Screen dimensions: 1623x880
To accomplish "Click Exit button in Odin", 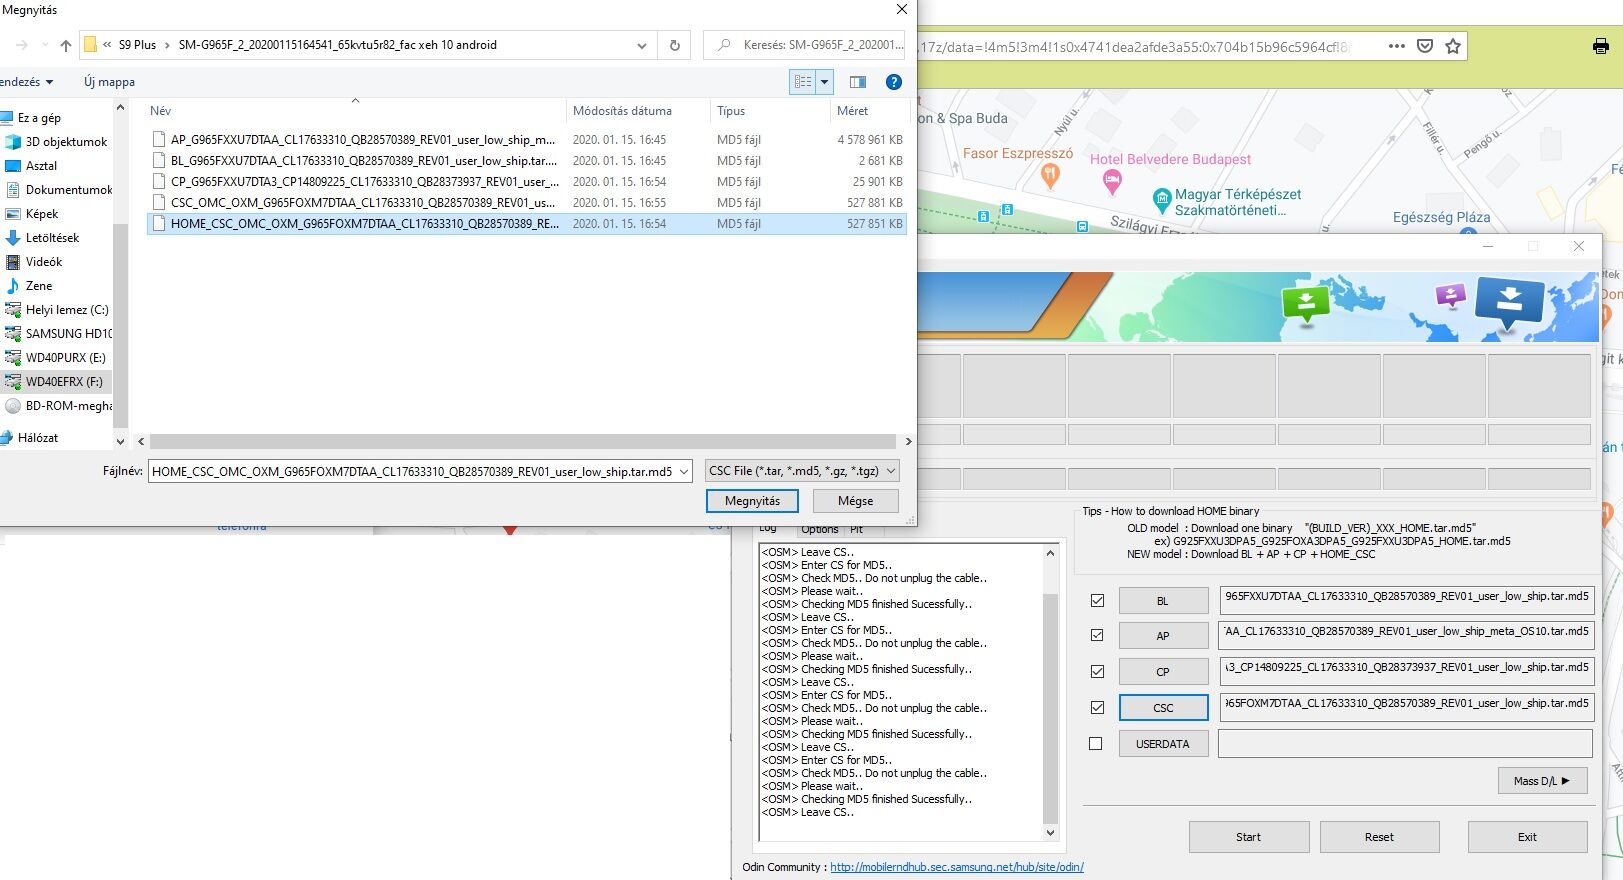I will 1527,837.
